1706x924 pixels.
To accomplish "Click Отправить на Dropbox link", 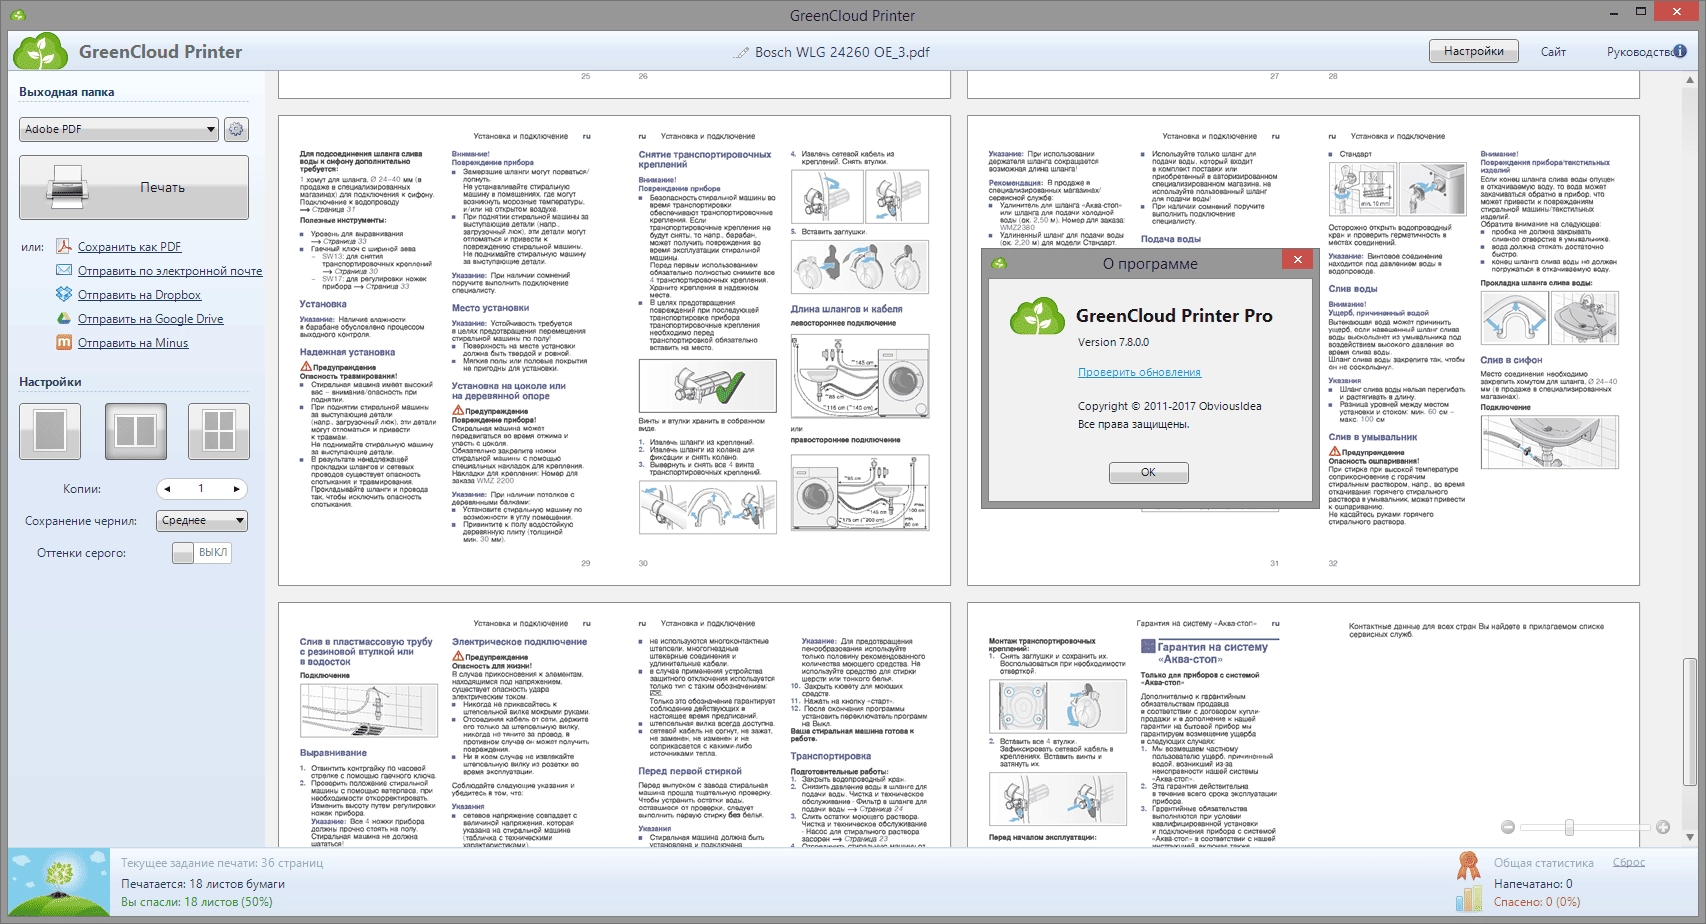I will (x=140, y=295).
